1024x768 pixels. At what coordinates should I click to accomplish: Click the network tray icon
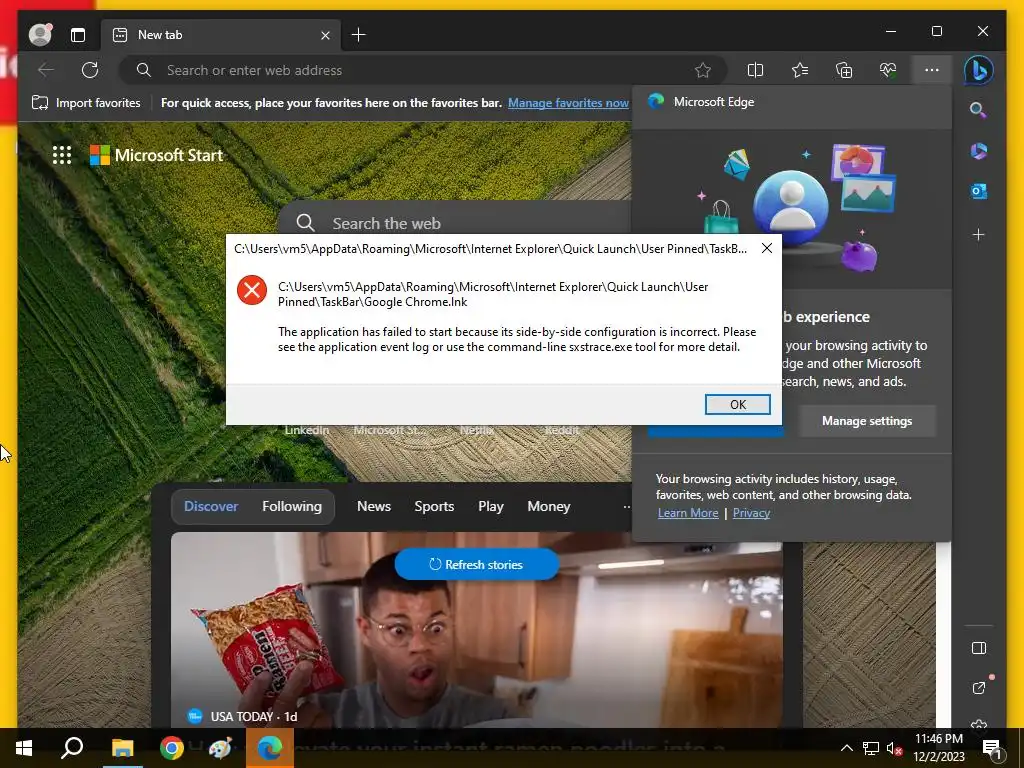[871, 748]
